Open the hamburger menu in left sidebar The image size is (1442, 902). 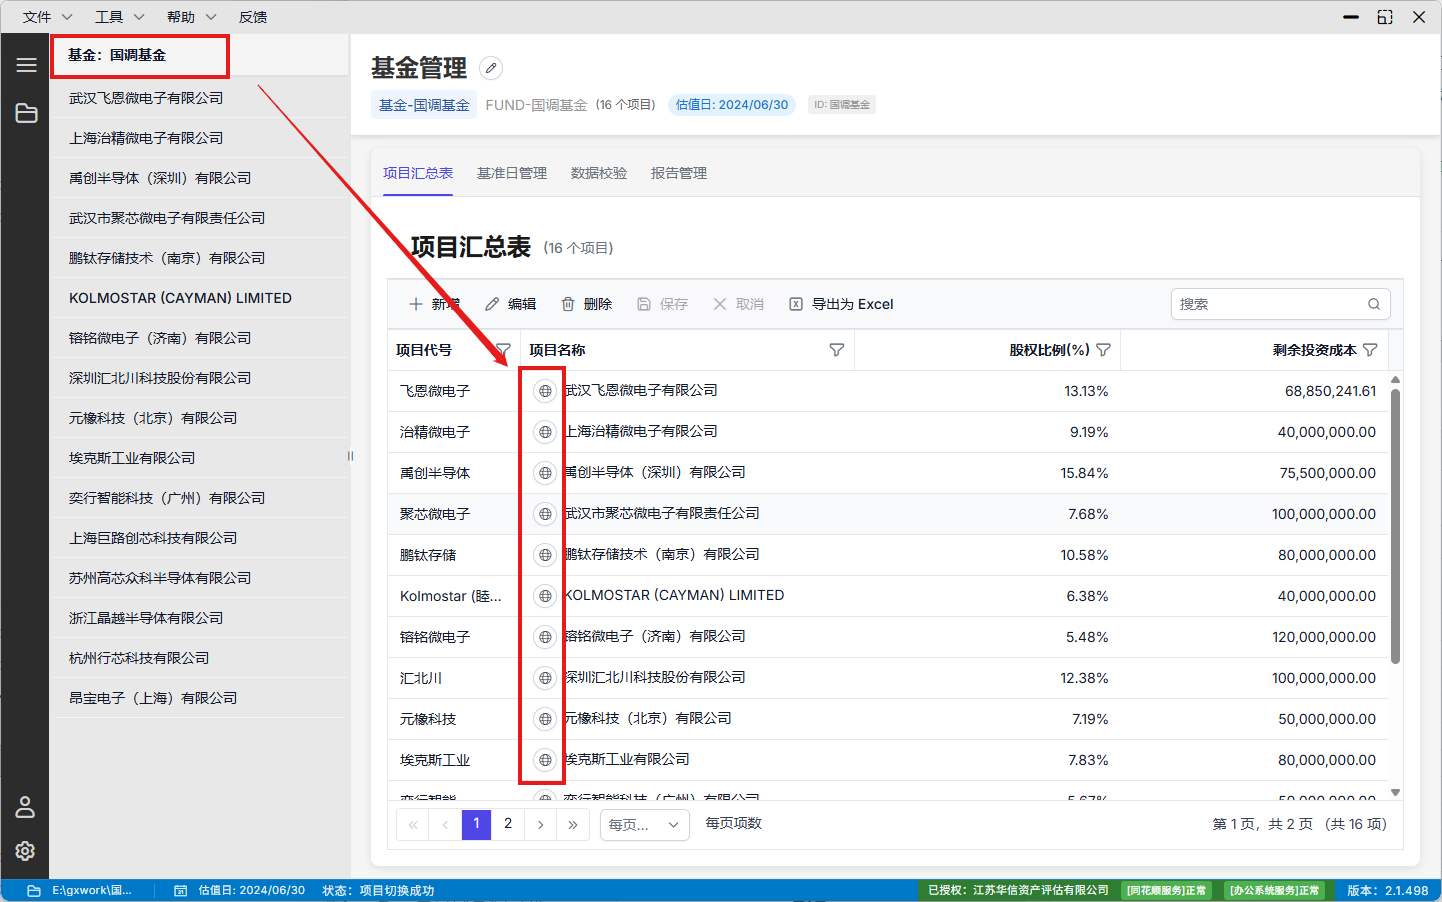(26, 65)
